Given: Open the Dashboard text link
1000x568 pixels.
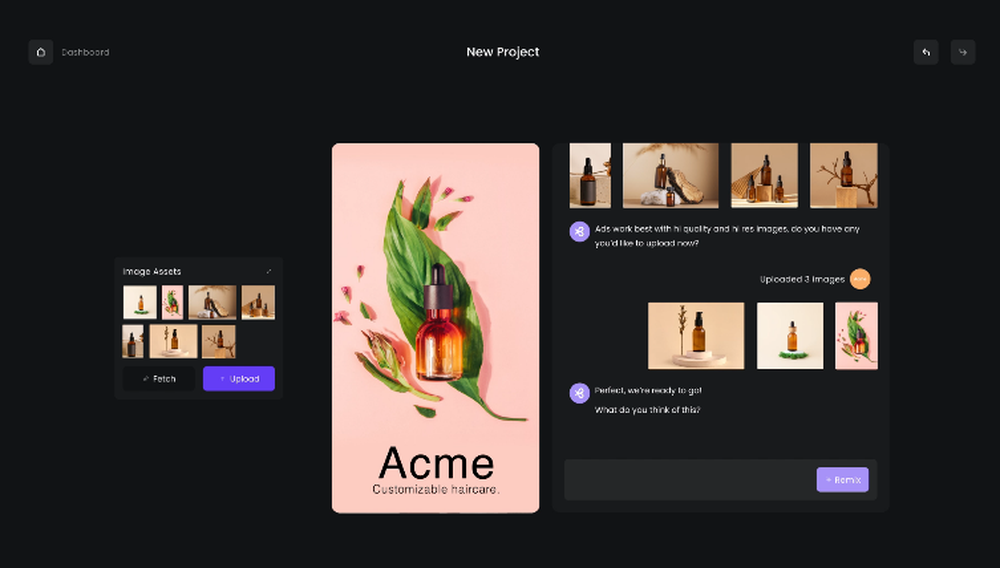Looking at the screenshot, I should coord(85,52).
